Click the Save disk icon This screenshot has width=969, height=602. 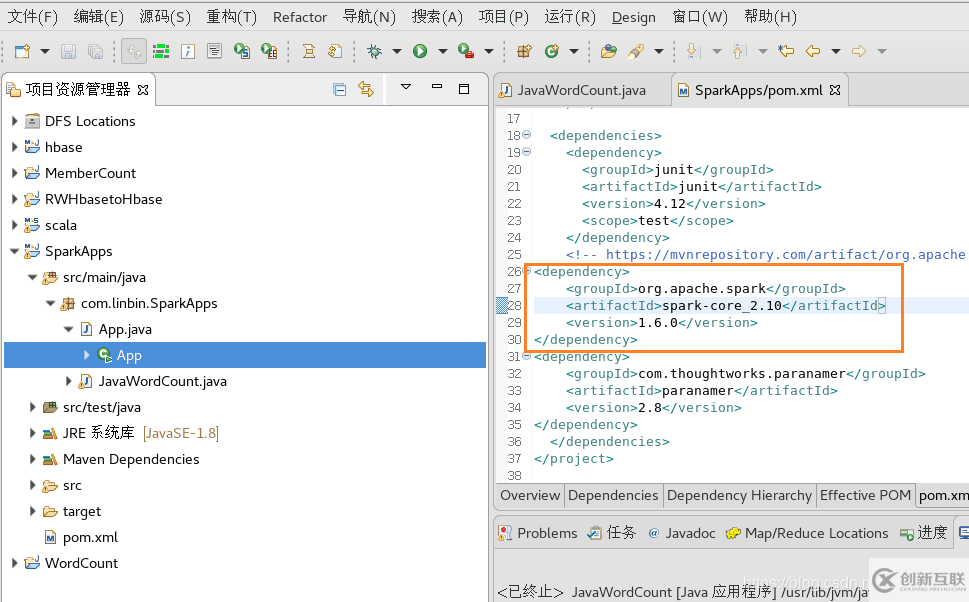pyautogui.click(x=68, y=51)
